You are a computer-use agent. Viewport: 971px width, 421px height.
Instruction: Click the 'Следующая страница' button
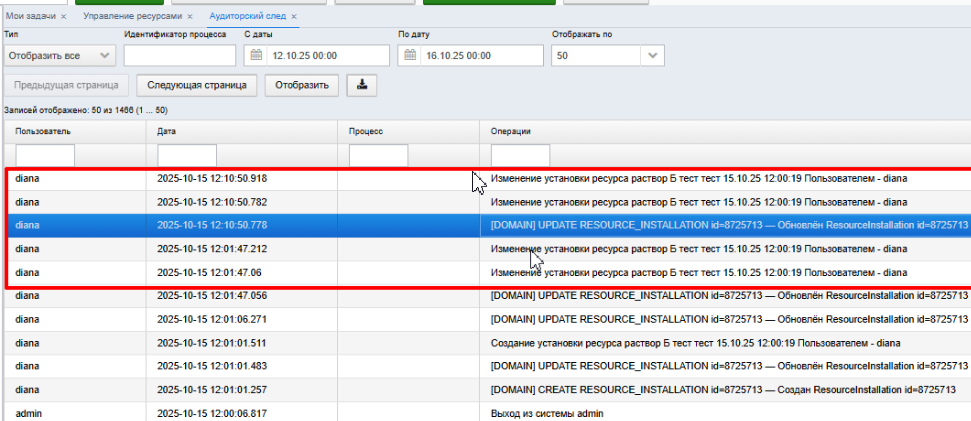(x=197, y=85)
